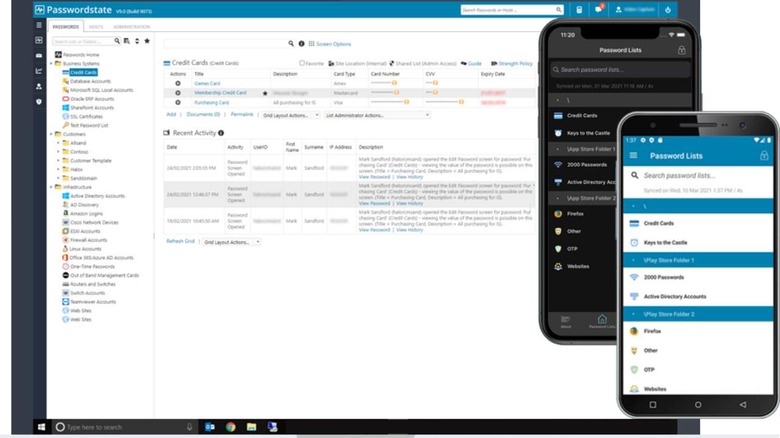Image resolution: width=780 pixels, height=438 pixels.
Task: Open the user account icon in sidebar
Action: [x=39, y=86]
